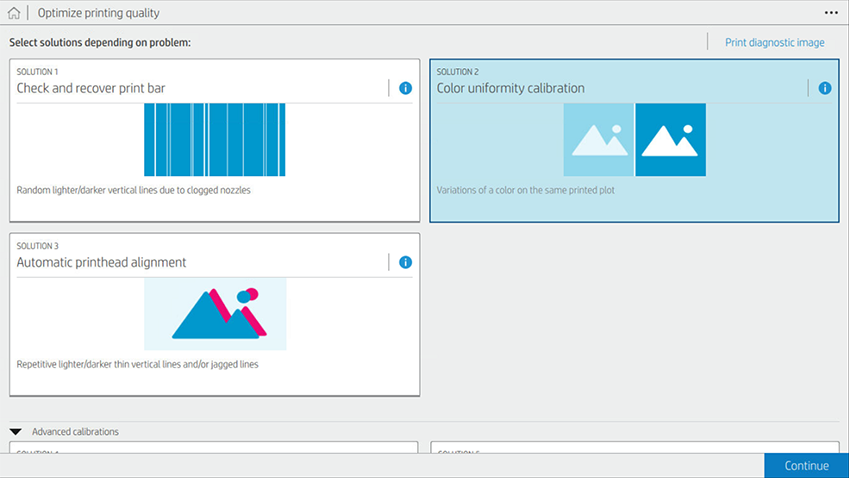Viewport: 849px width, 478px height.
Task: Go to the Home screen icon
Action: tap(14, 14)
